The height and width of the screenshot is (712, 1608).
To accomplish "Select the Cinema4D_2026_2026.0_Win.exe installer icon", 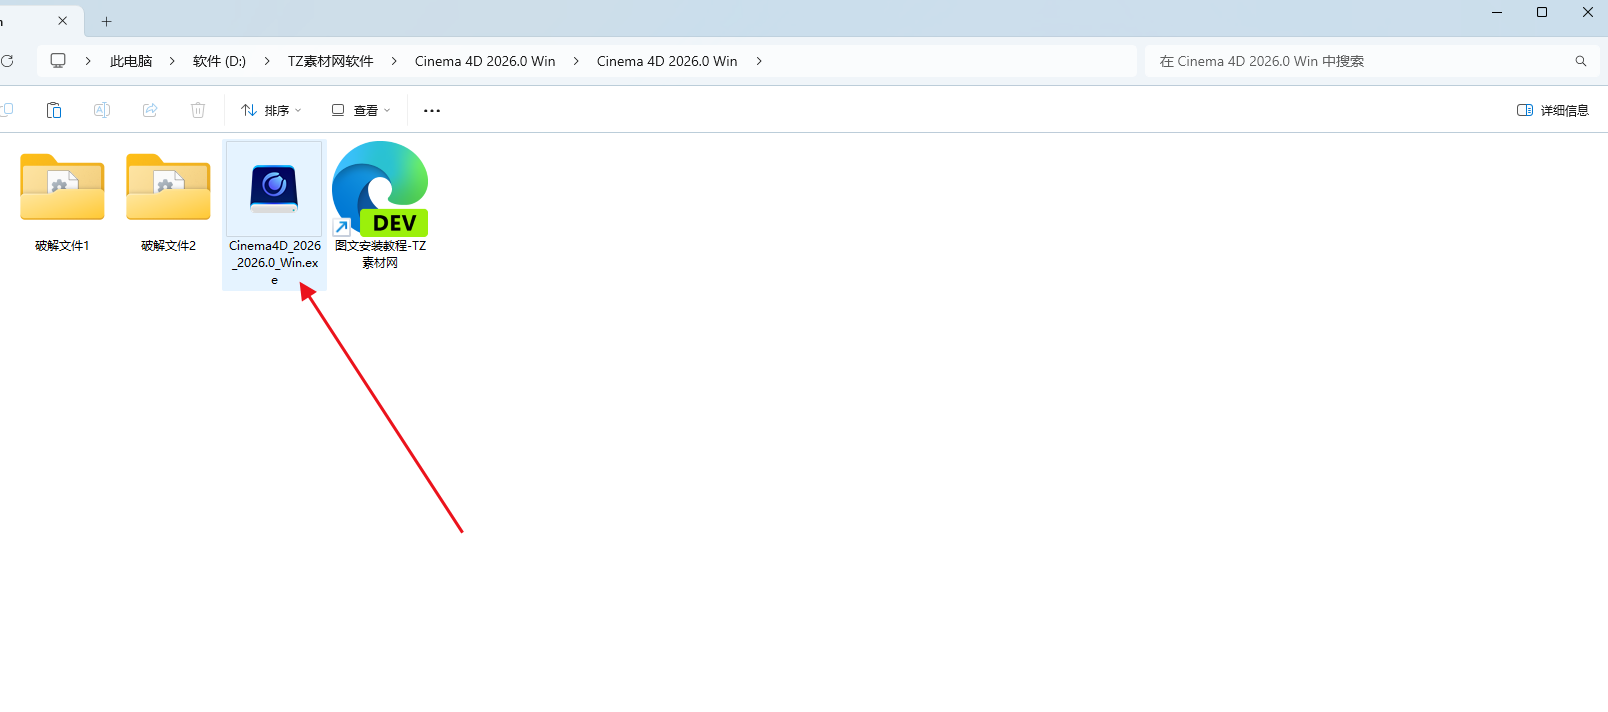I will tap(274, 189).
